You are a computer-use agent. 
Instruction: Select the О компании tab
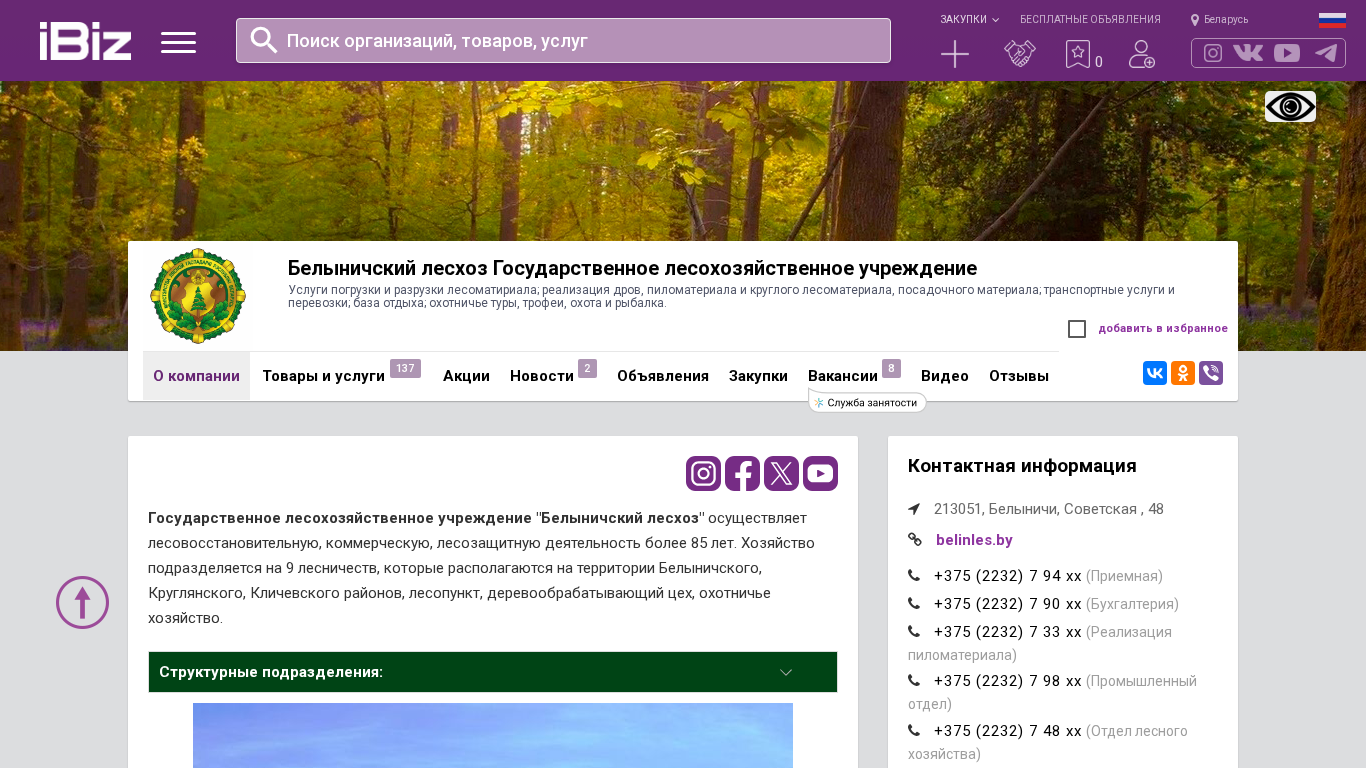click(x=196, y=376)
